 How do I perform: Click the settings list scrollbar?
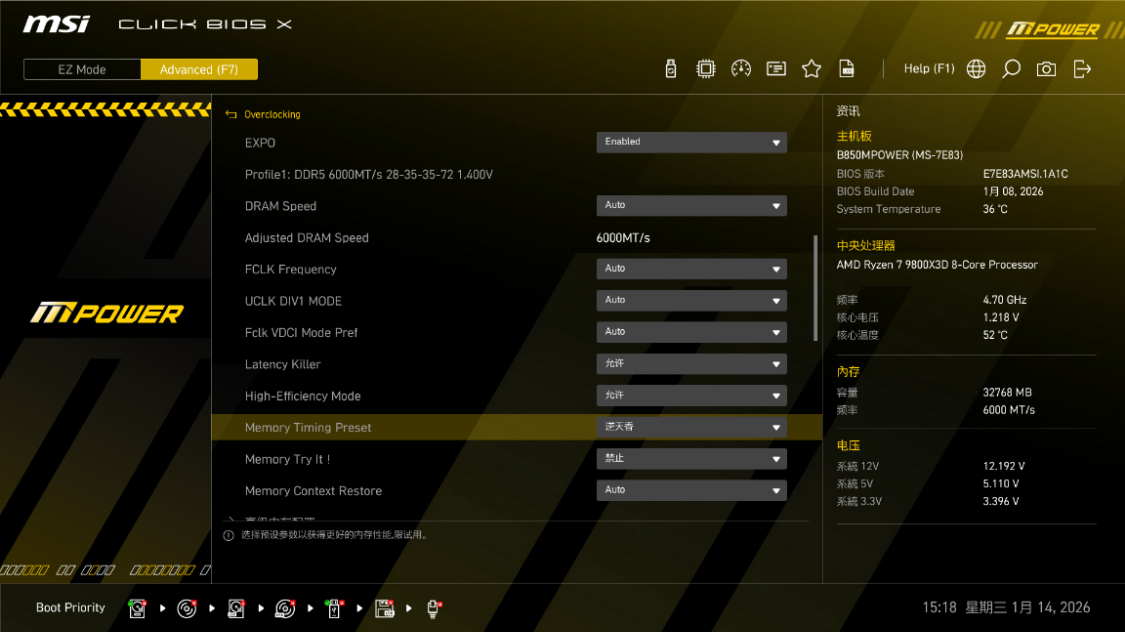tap(815, 288)
